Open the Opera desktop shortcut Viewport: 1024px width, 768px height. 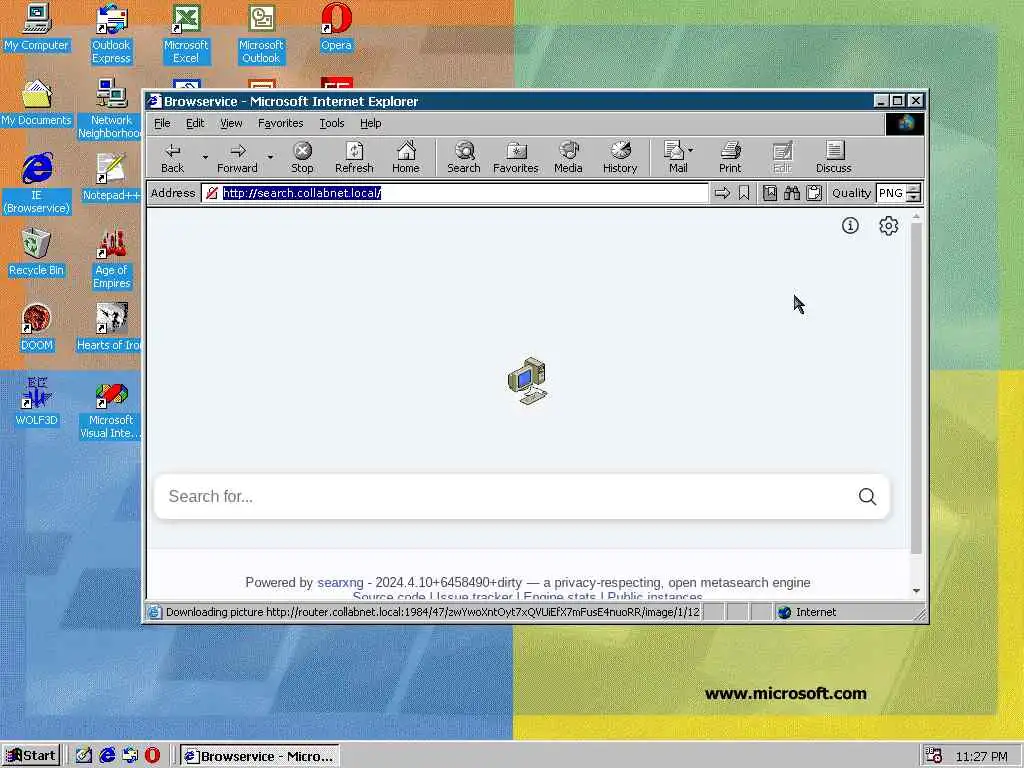[x=336, y=27]
